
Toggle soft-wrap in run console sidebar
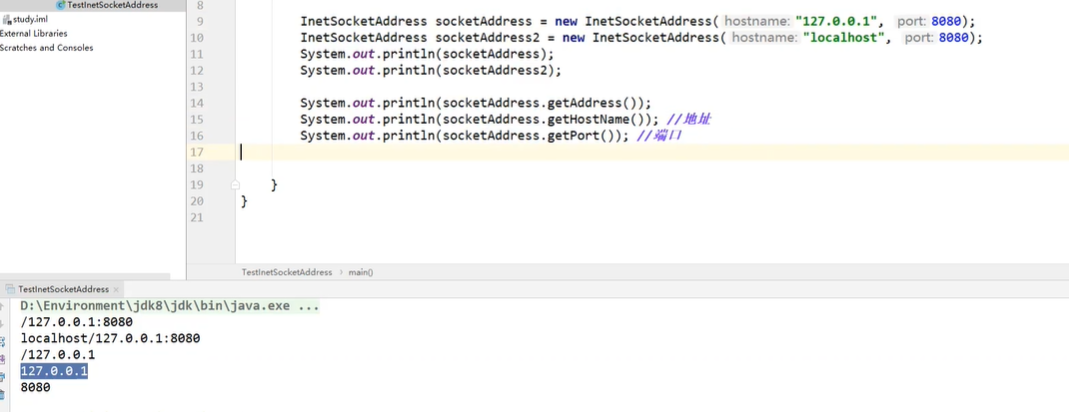3,341
